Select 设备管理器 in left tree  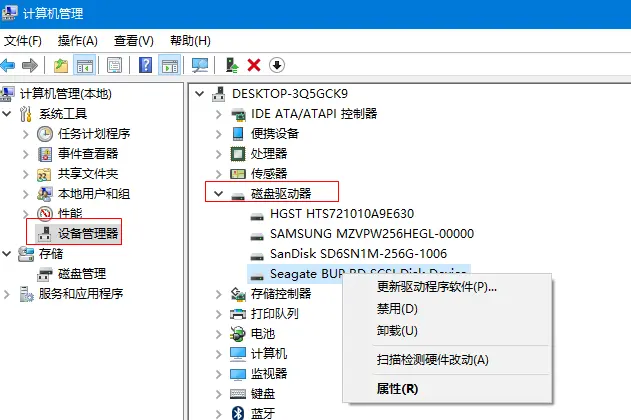88,233
